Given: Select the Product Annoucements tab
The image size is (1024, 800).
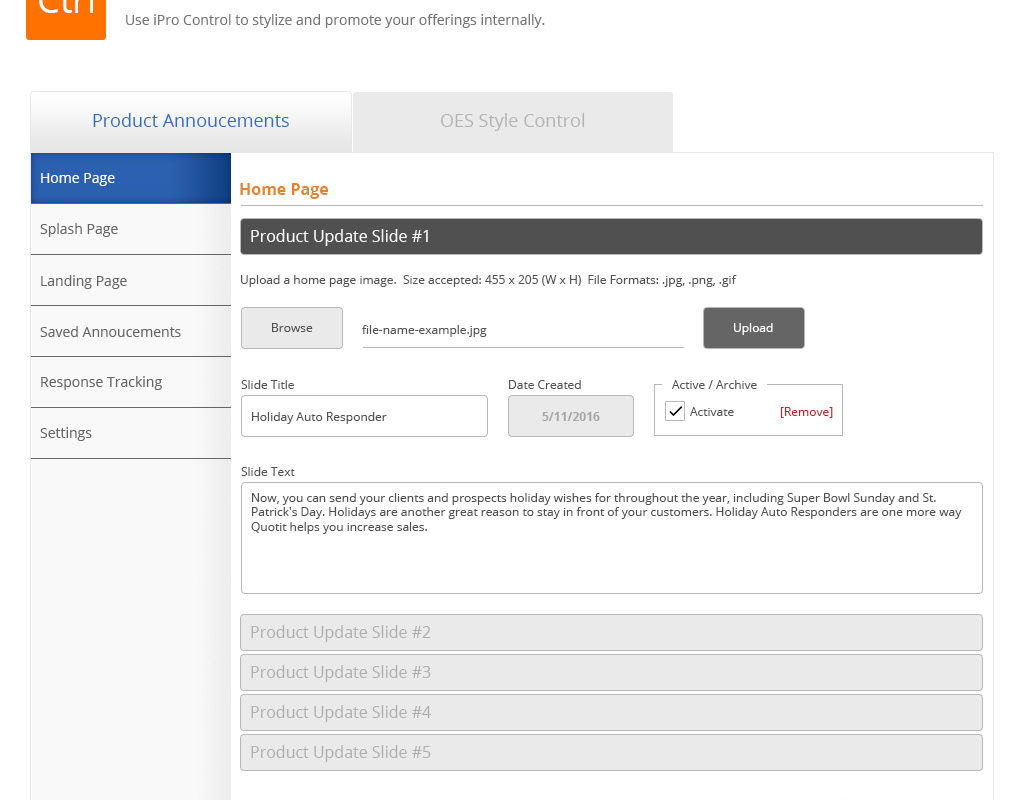Looking at the screenshot, I should tap(190, 121).
